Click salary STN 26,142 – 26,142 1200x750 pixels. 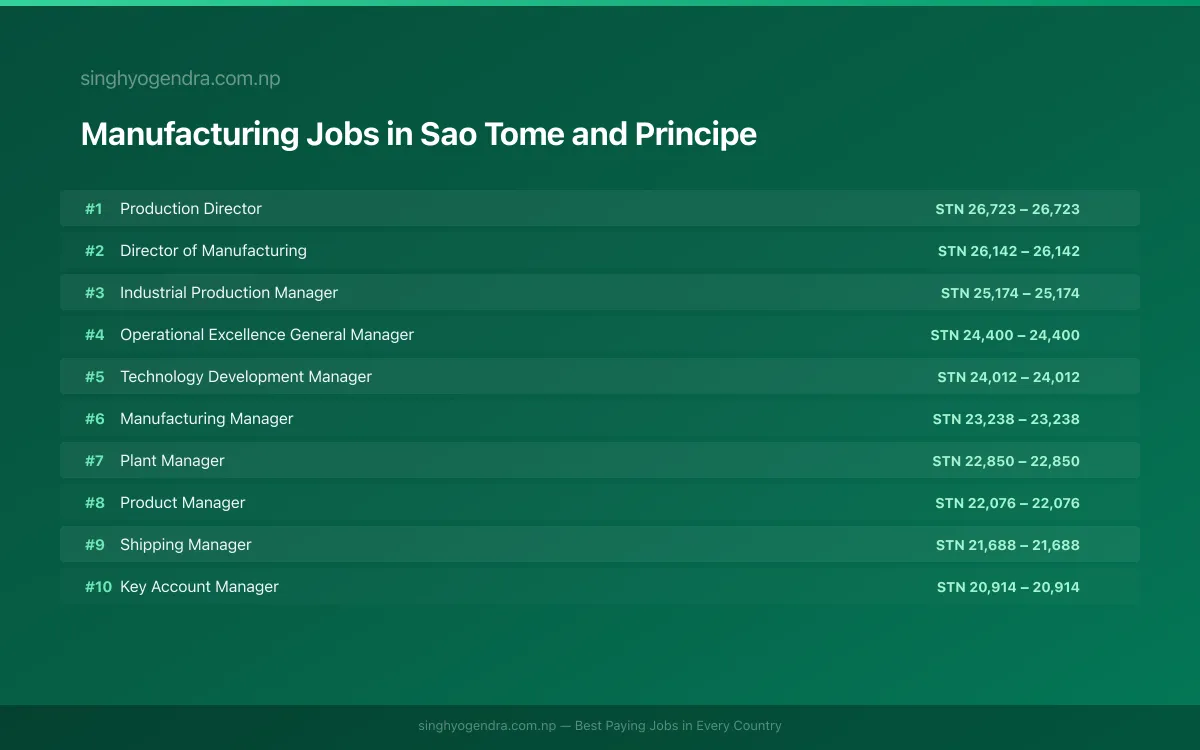[x=1009, y=251]
